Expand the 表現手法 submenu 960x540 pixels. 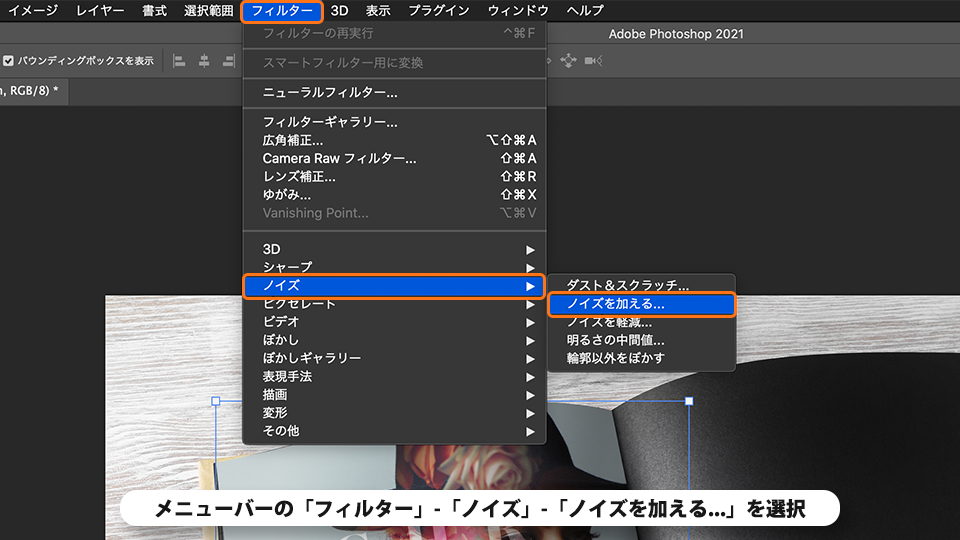pos(394,377)
